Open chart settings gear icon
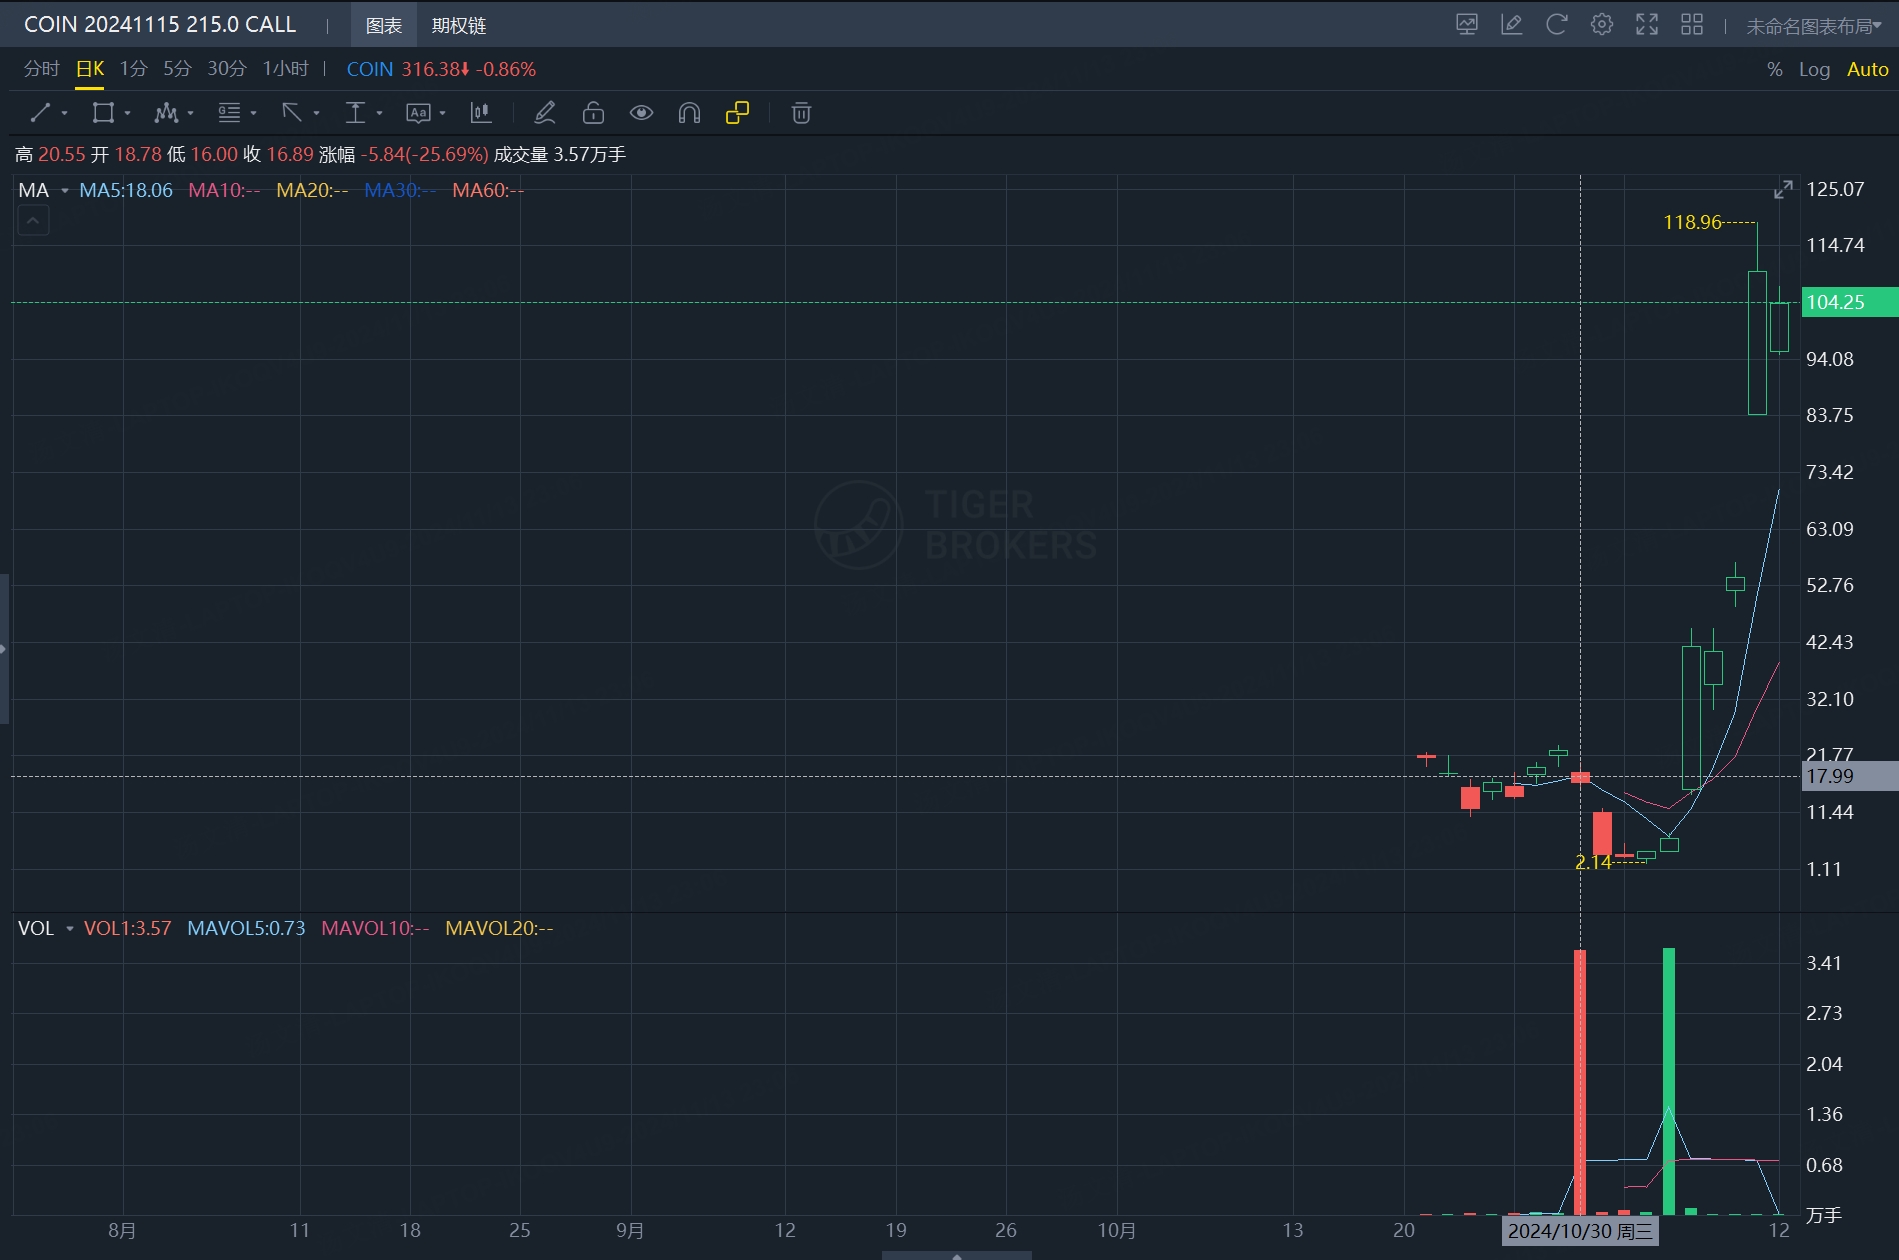 [1602, 25]
